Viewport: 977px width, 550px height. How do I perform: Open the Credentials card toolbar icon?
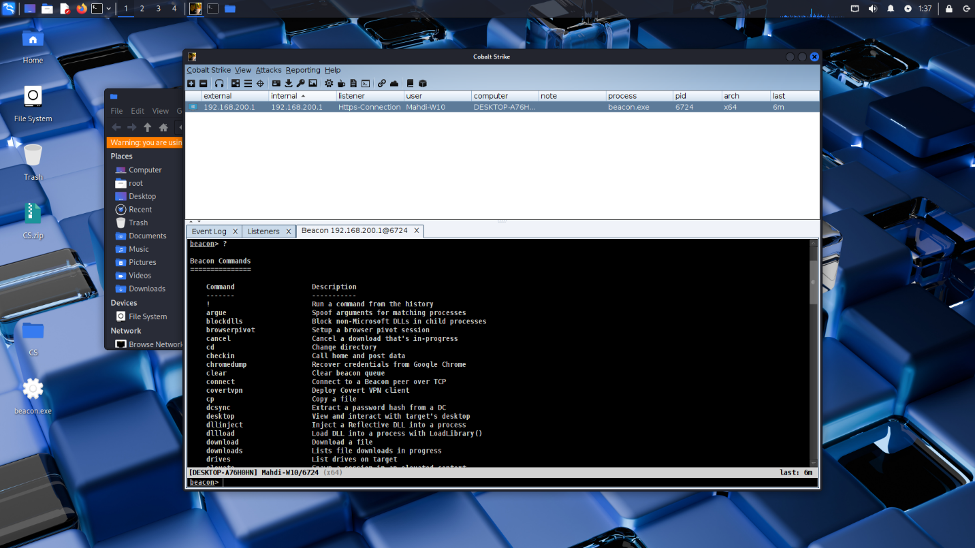pos(276,83)
